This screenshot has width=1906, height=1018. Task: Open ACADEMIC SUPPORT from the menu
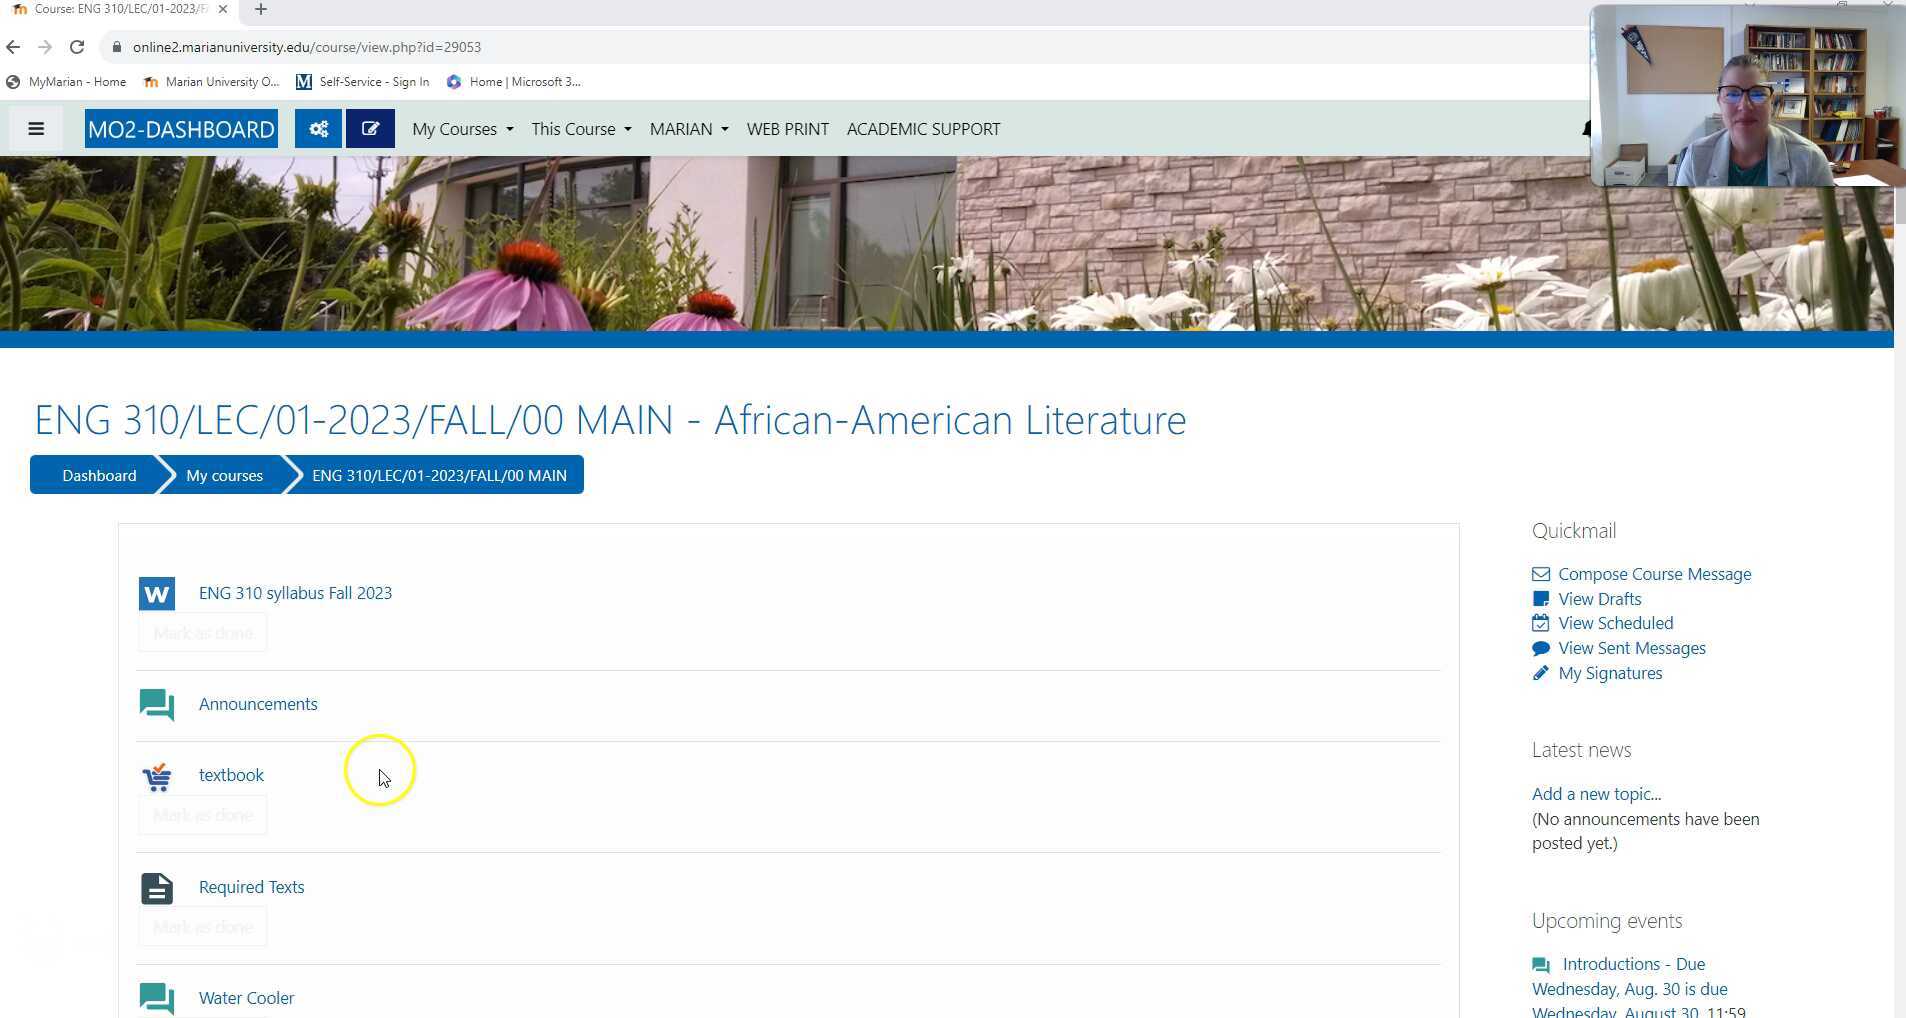tap(922, 128)
